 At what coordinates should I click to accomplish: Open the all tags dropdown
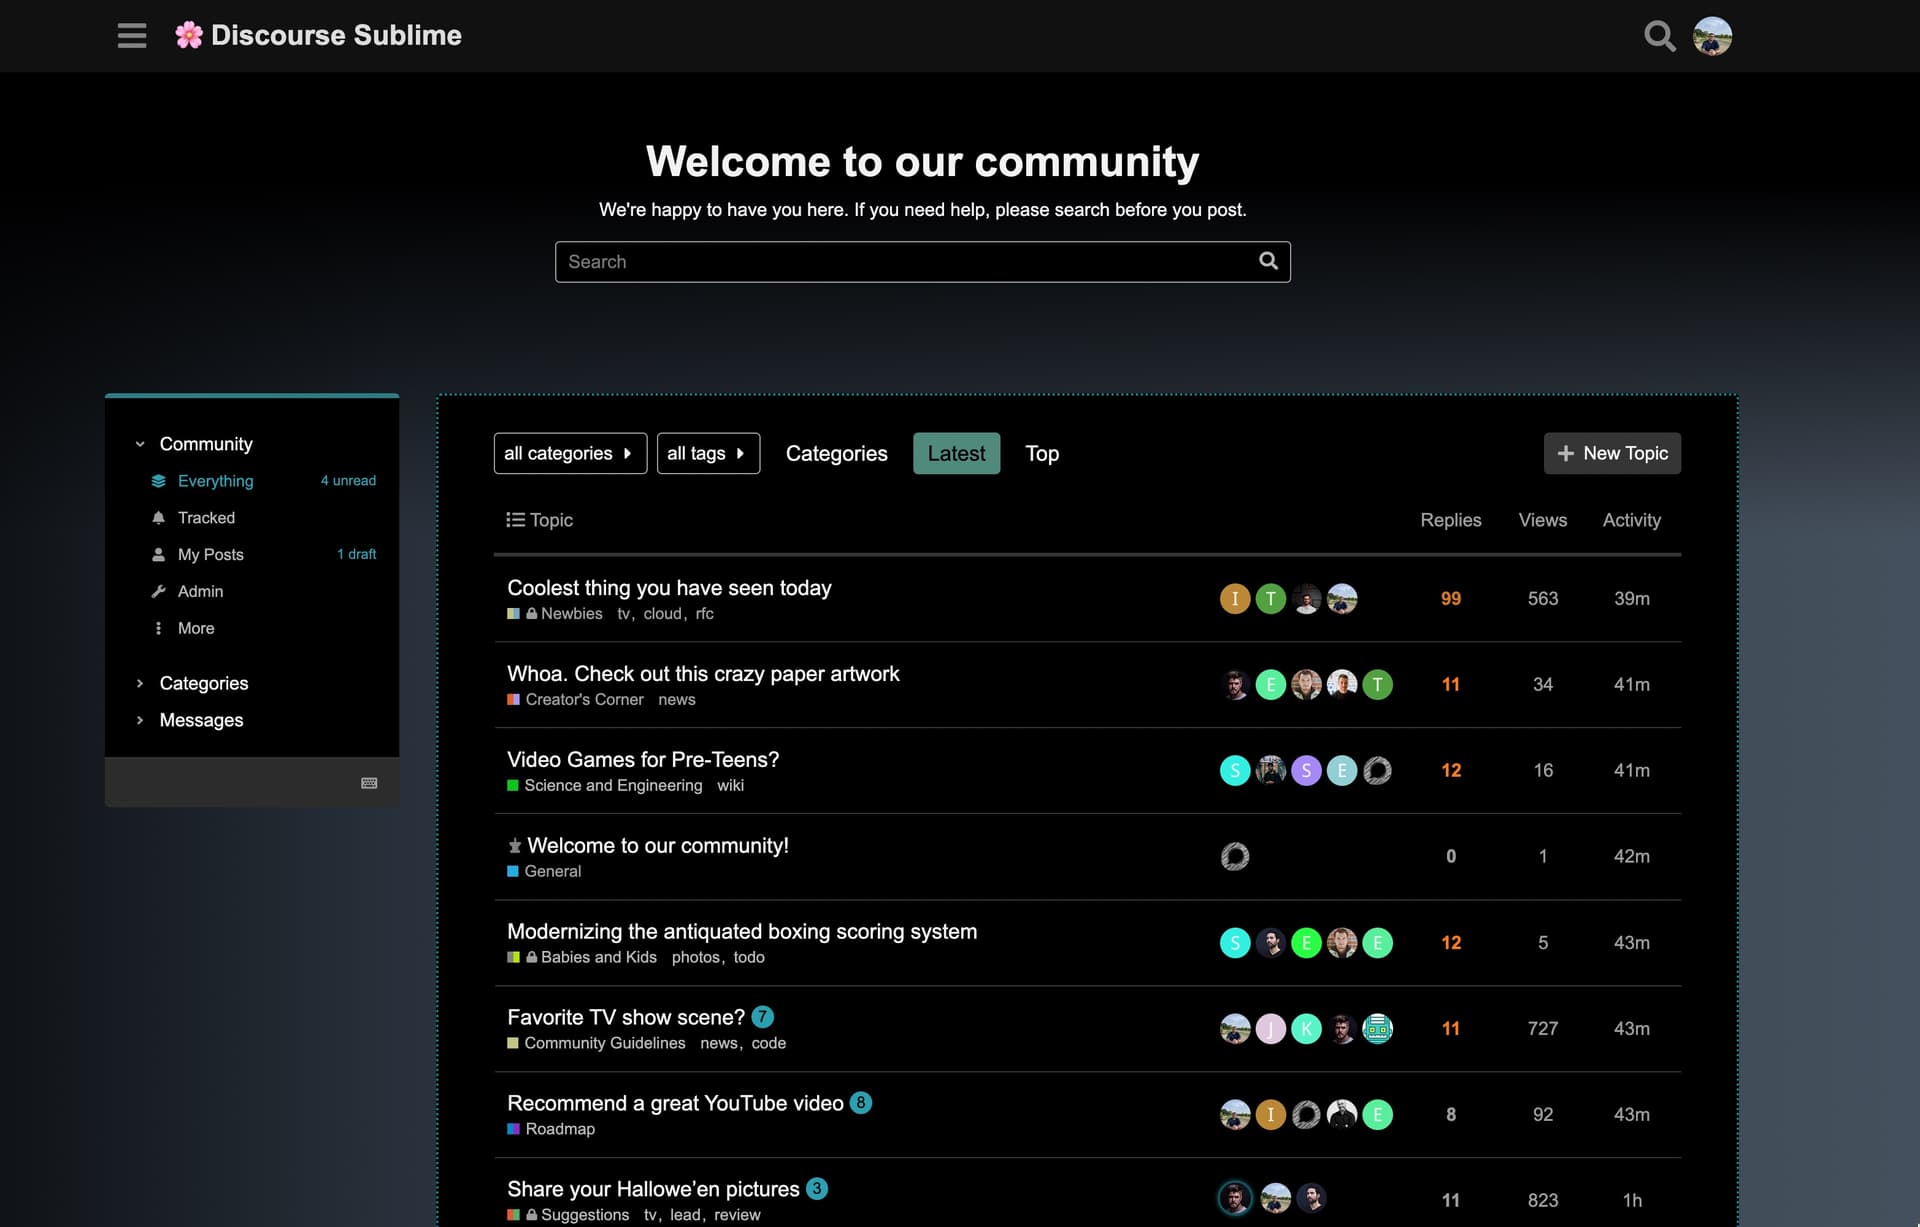[707, 453]
